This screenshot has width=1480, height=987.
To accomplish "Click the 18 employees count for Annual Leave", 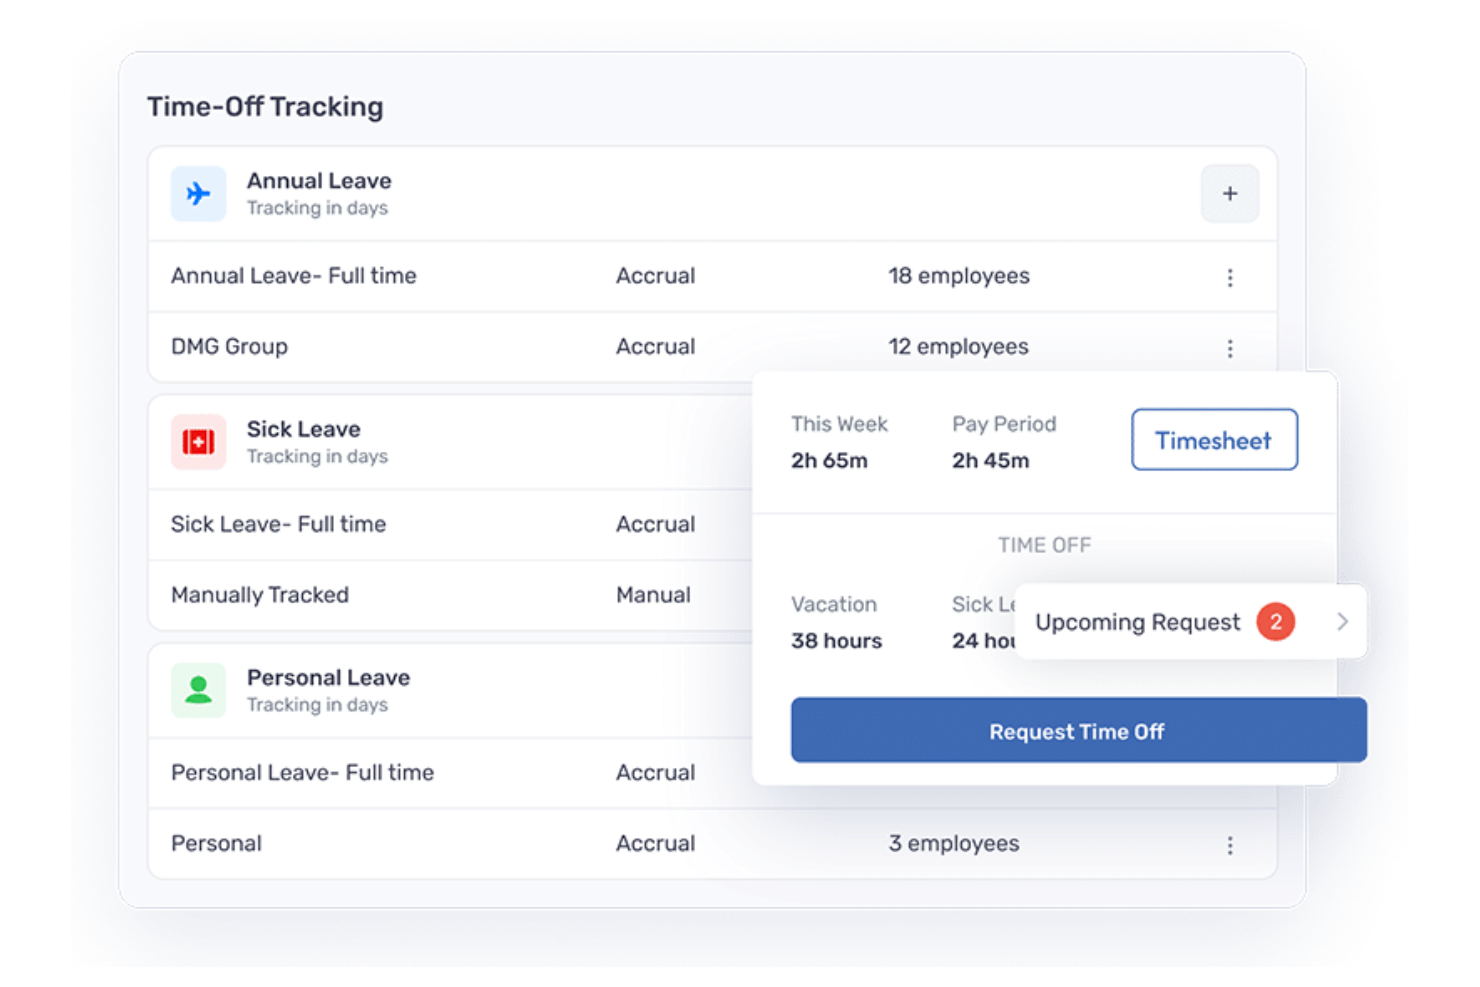I will point(958,276).
